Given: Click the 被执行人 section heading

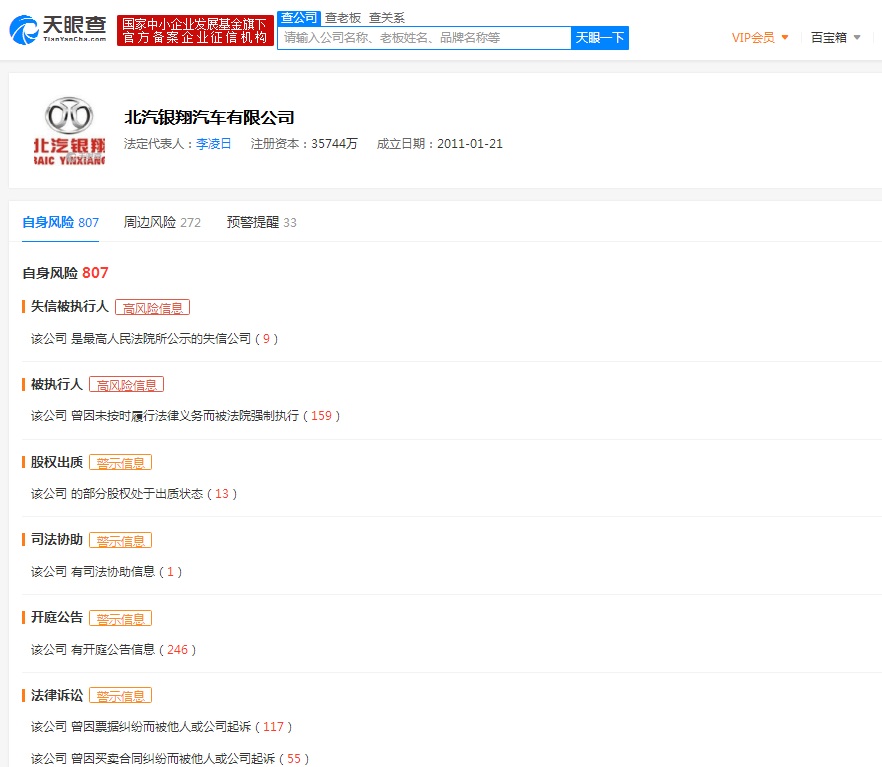Looking at the screenshot, I should pos(56,385).
